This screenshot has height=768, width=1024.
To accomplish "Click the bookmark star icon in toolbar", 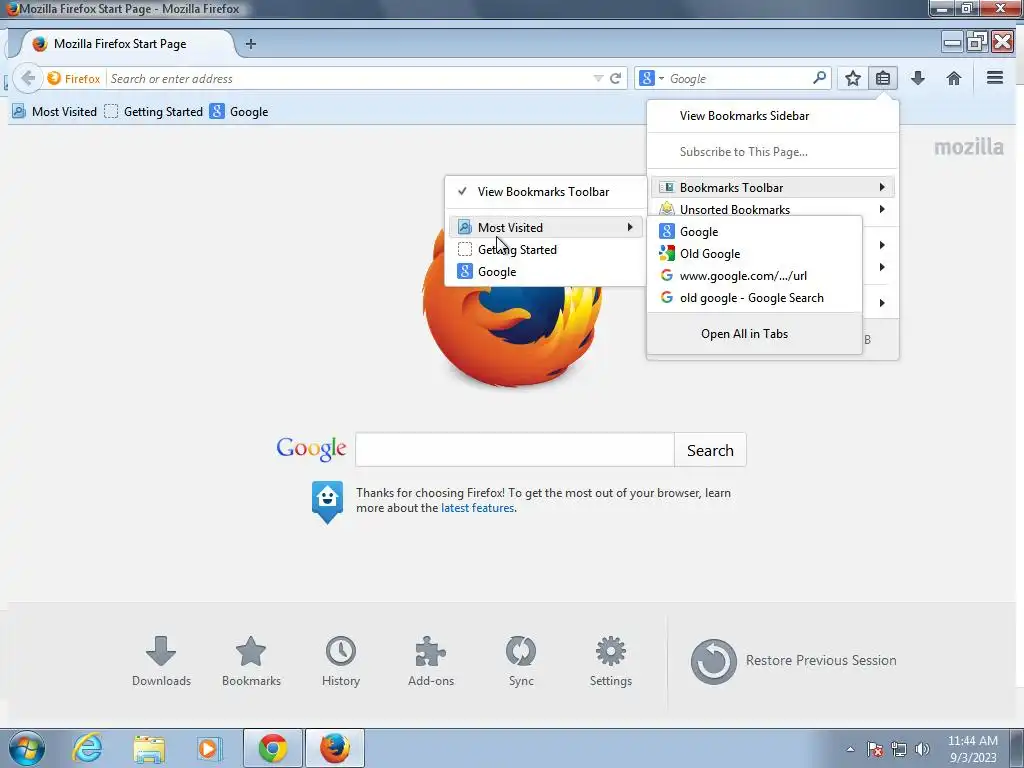I will coord(852,78).
